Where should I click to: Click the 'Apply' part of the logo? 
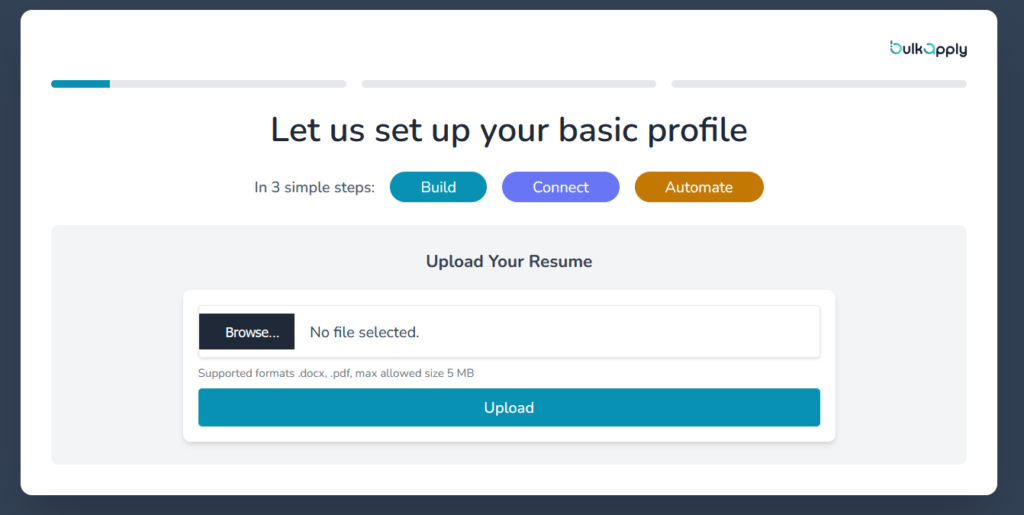pyautogui.click(x=945, y=49)
